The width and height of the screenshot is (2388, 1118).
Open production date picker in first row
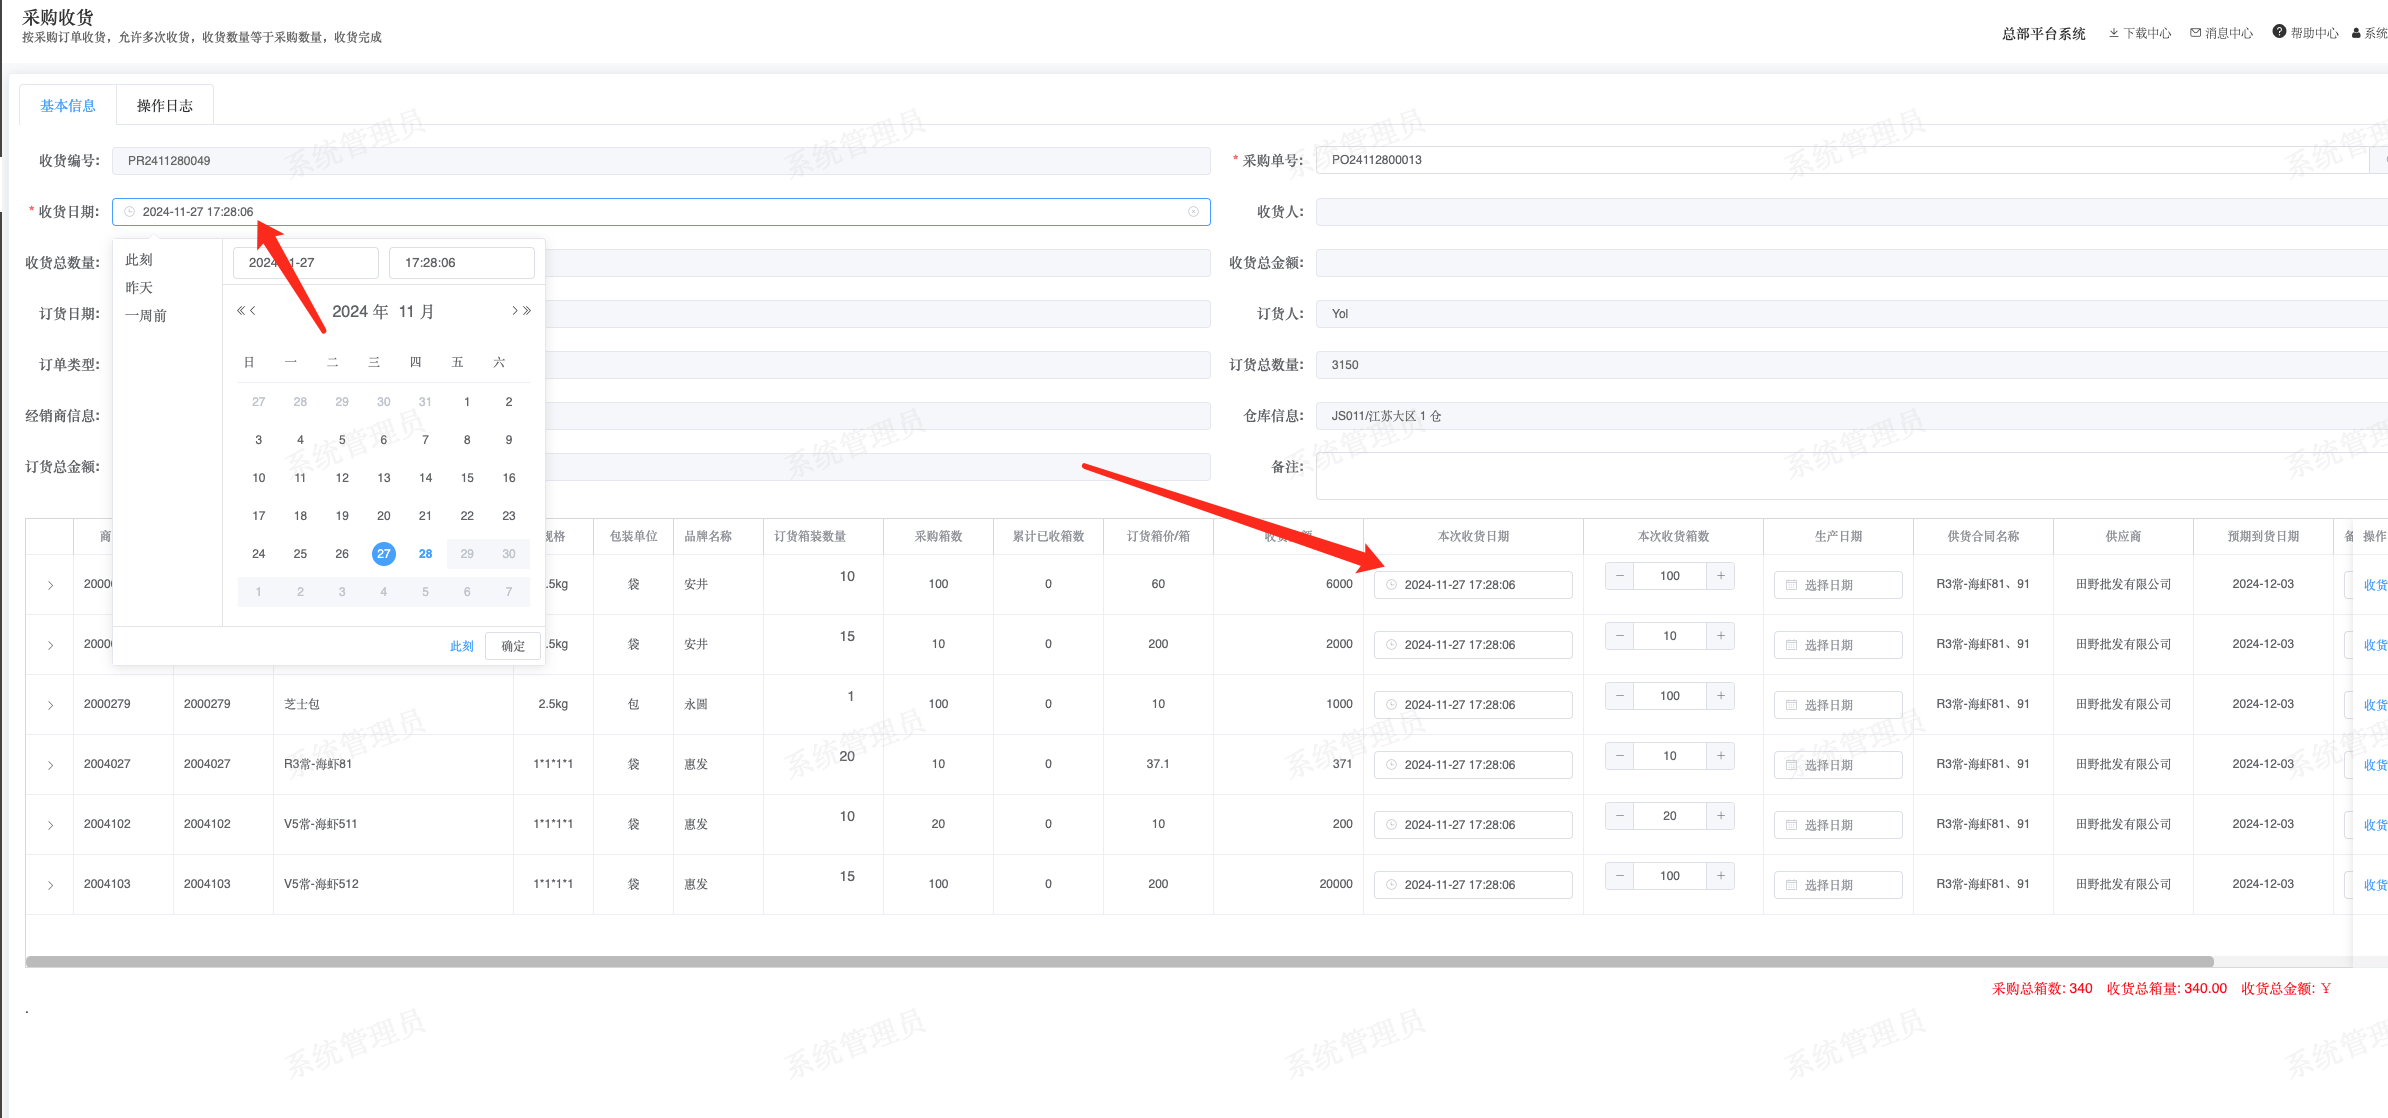1837,585
